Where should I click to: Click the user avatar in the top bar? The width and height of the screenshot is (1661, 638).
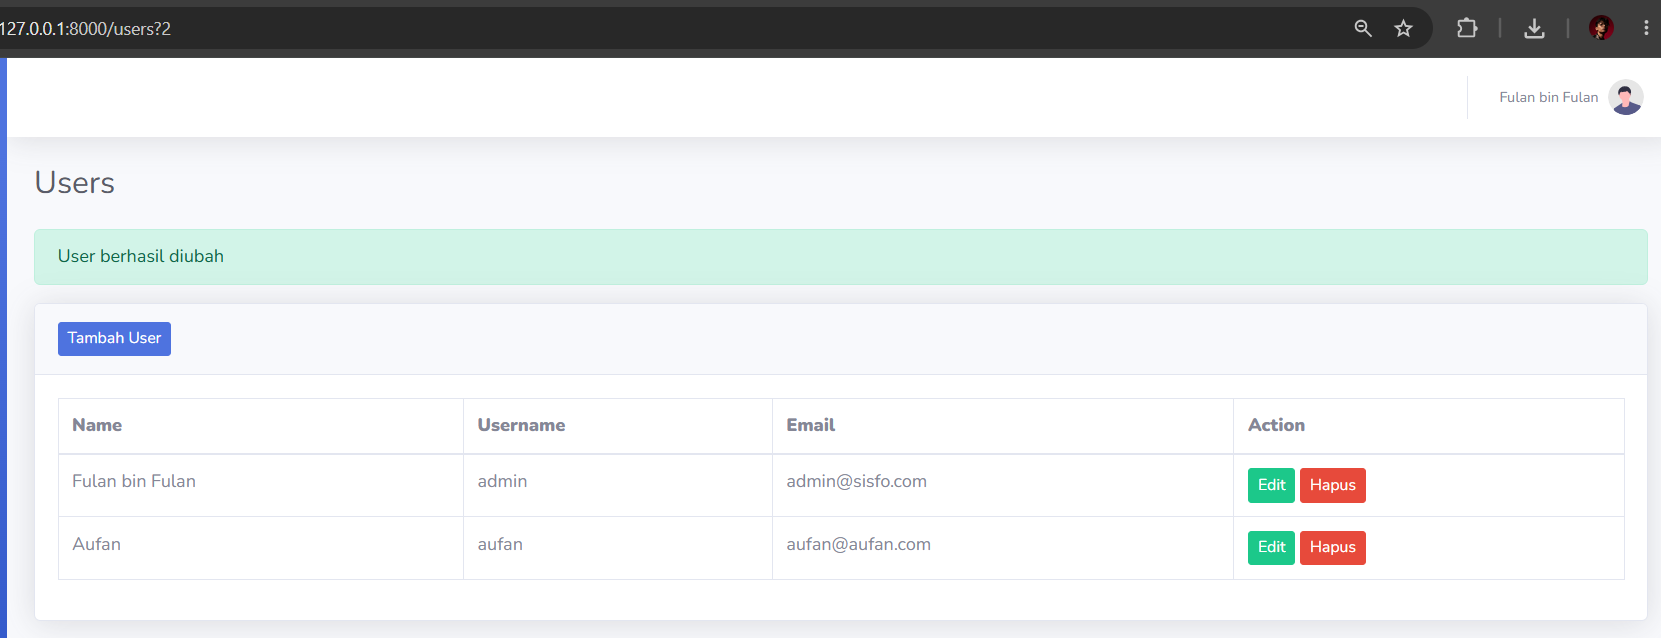coord(1626,97)
